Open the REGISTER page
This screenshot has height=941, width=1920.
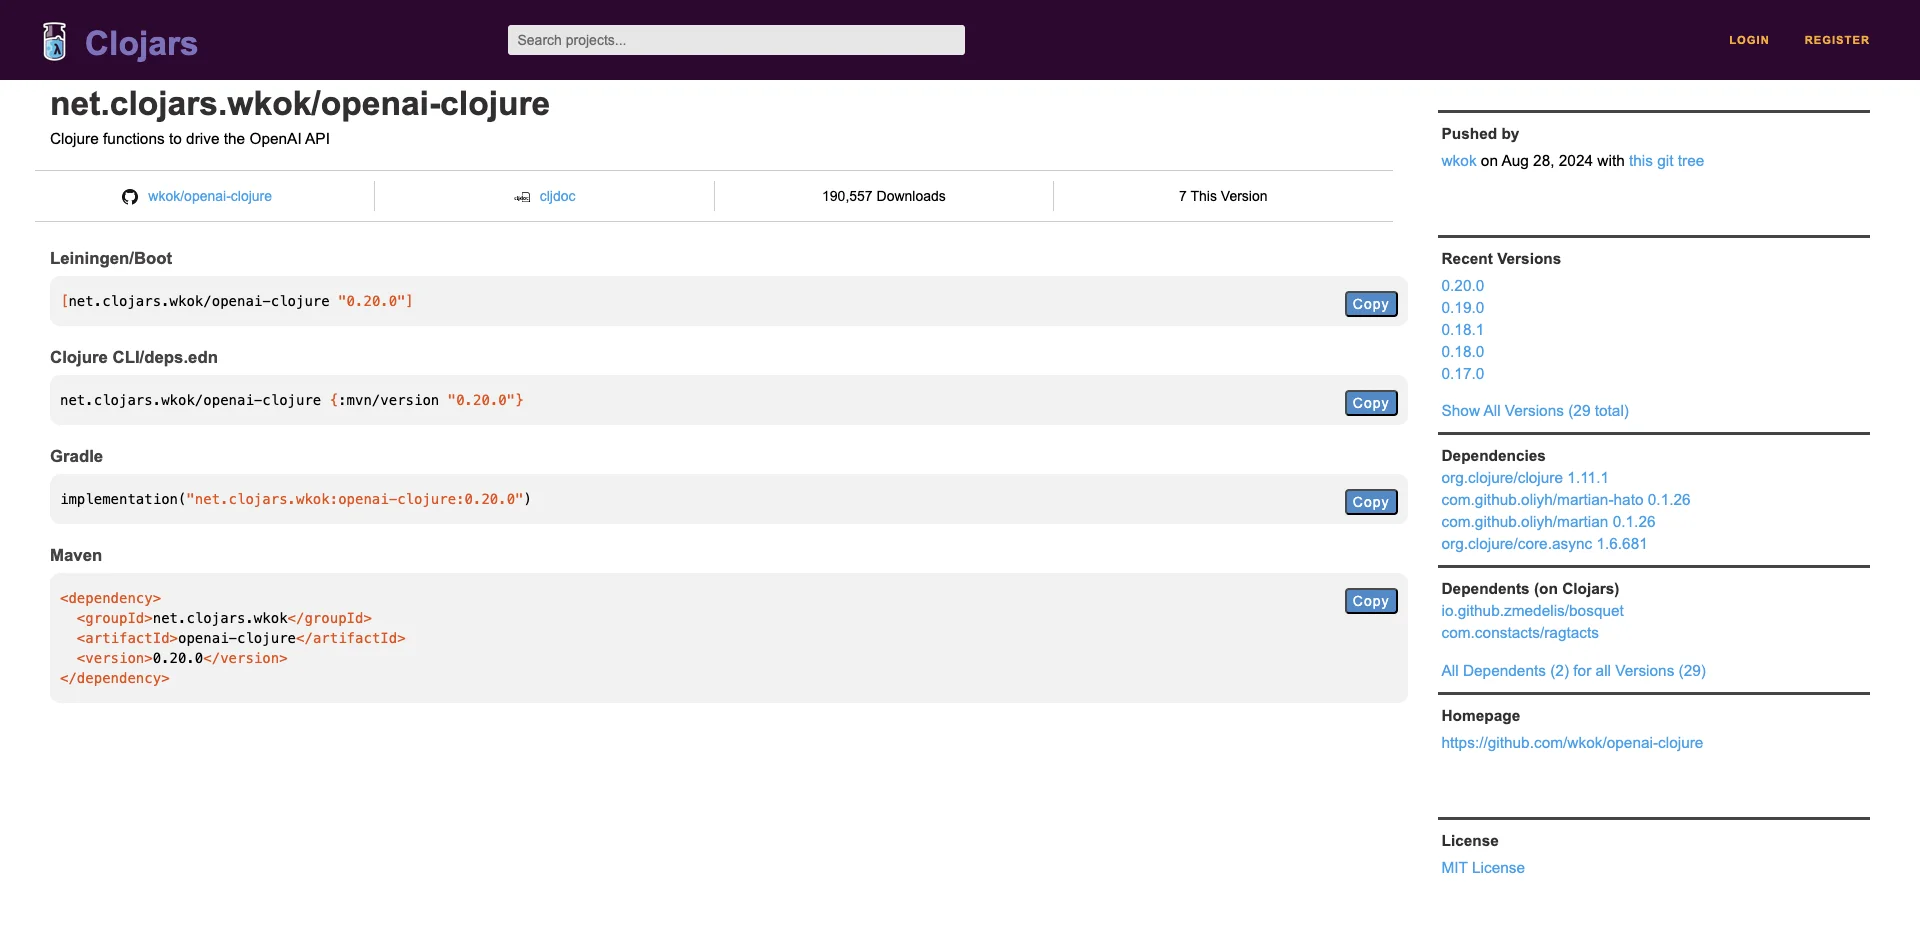point(1837,40)
